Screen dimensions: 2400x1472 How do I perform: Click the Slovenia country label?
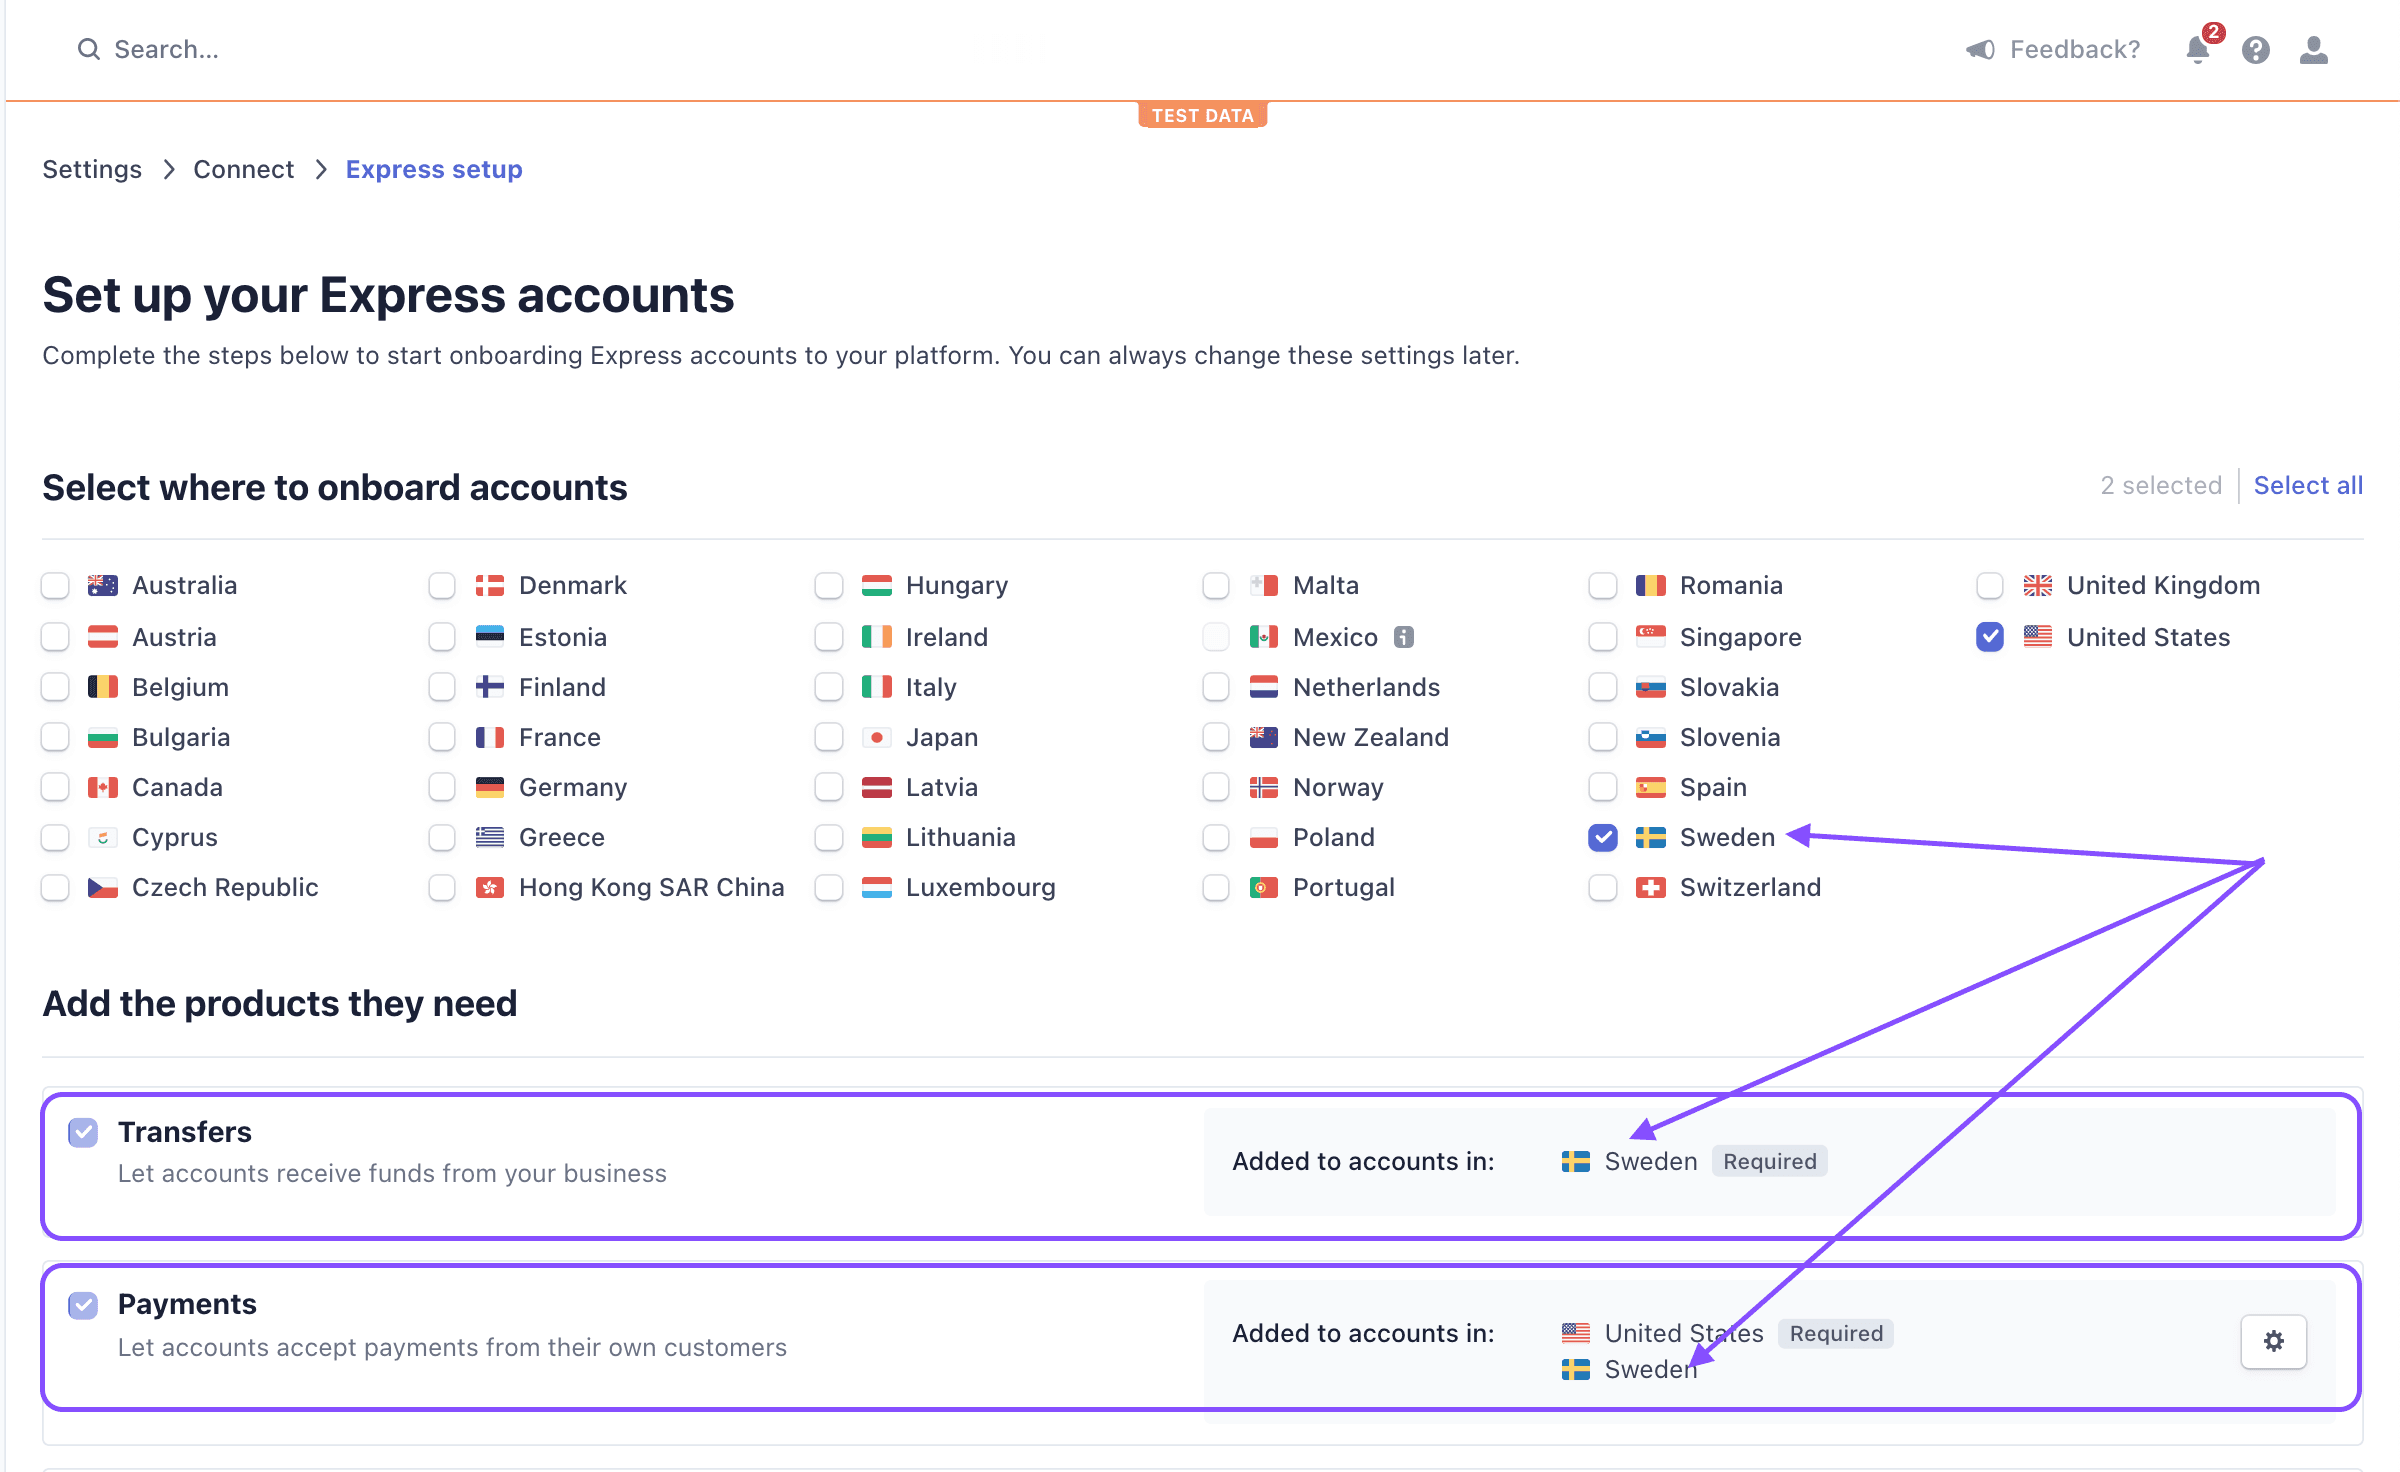1730,737
